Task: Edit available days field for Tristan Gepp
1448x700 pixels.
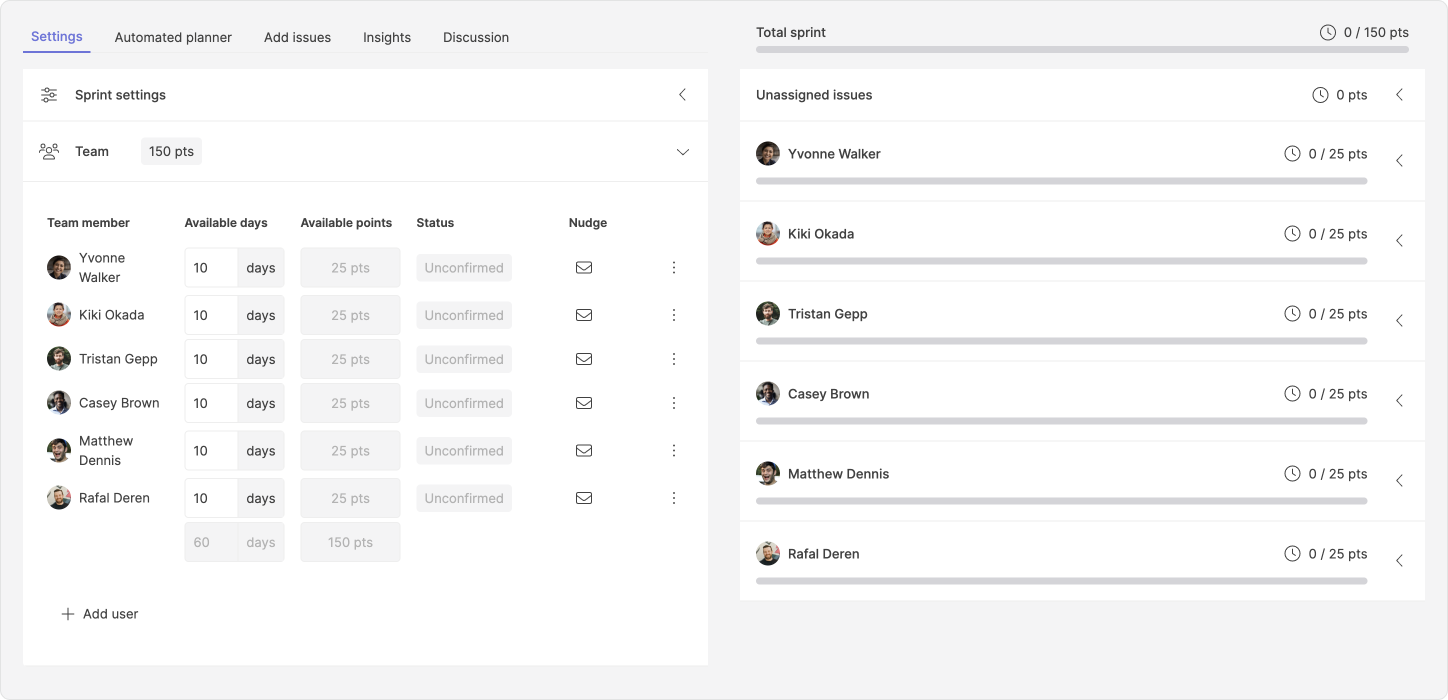Action: coord(211,359)
